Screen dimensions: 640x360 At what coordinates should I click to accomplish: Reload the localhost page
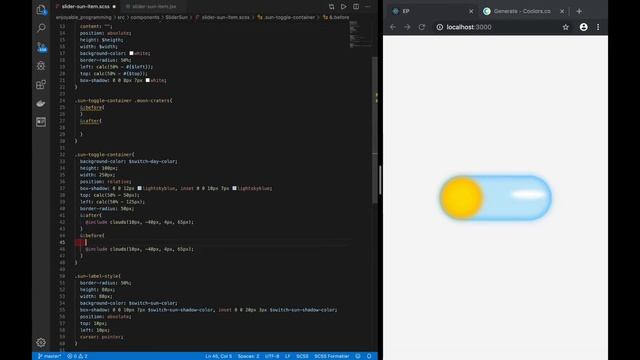pyautogui.click(x=422, y=27)
